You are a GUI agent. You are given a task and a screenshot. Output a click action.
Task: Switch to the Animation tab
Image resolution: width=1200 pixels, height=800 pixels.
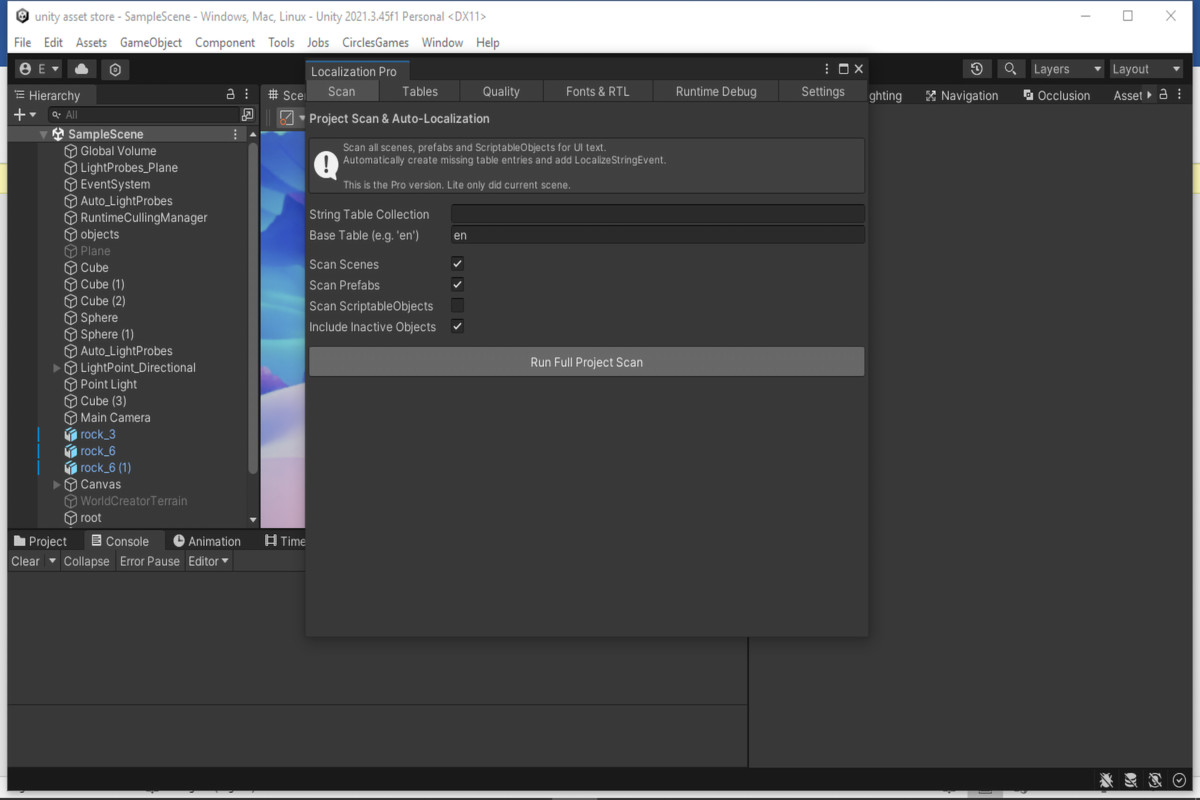pos(207,541)
